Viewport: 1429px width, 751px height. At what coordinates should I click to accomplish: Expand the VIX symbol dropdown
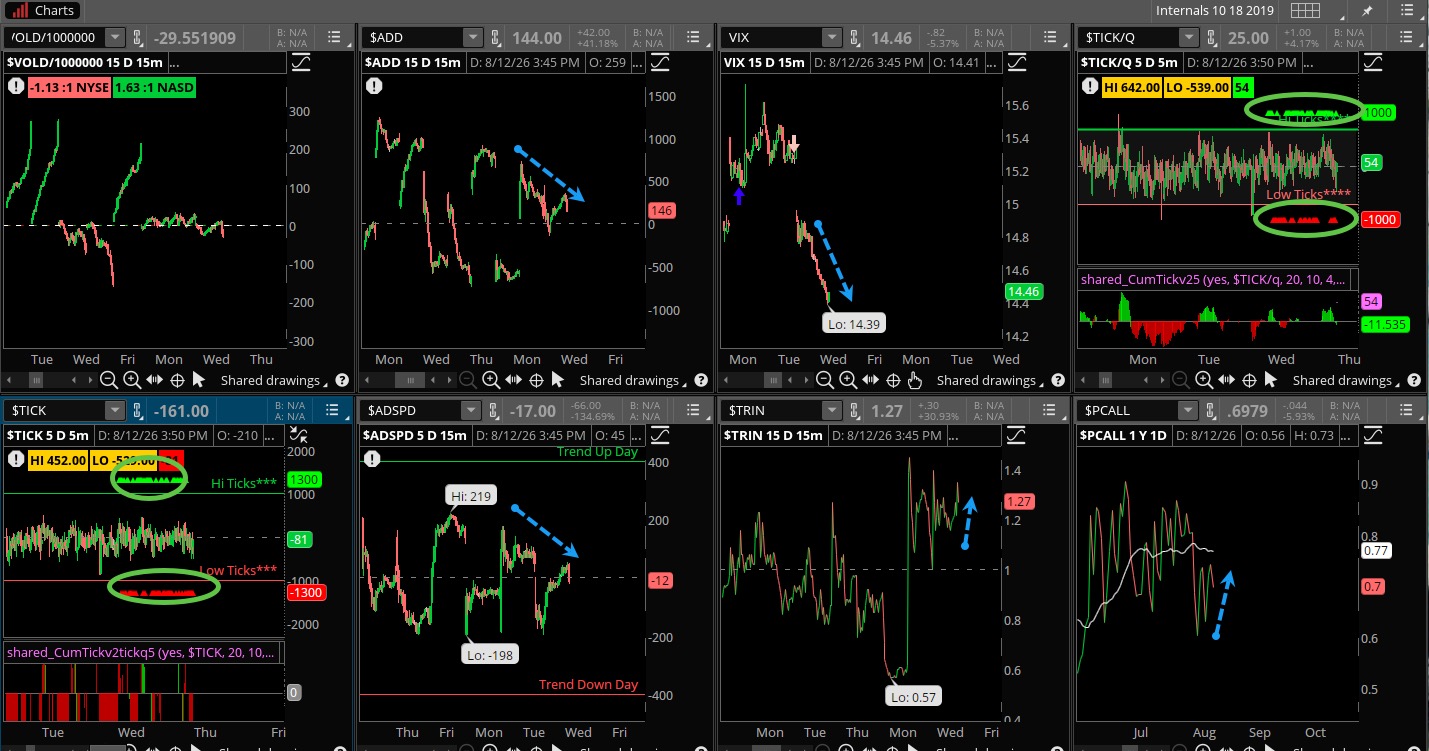pos(831,37)
